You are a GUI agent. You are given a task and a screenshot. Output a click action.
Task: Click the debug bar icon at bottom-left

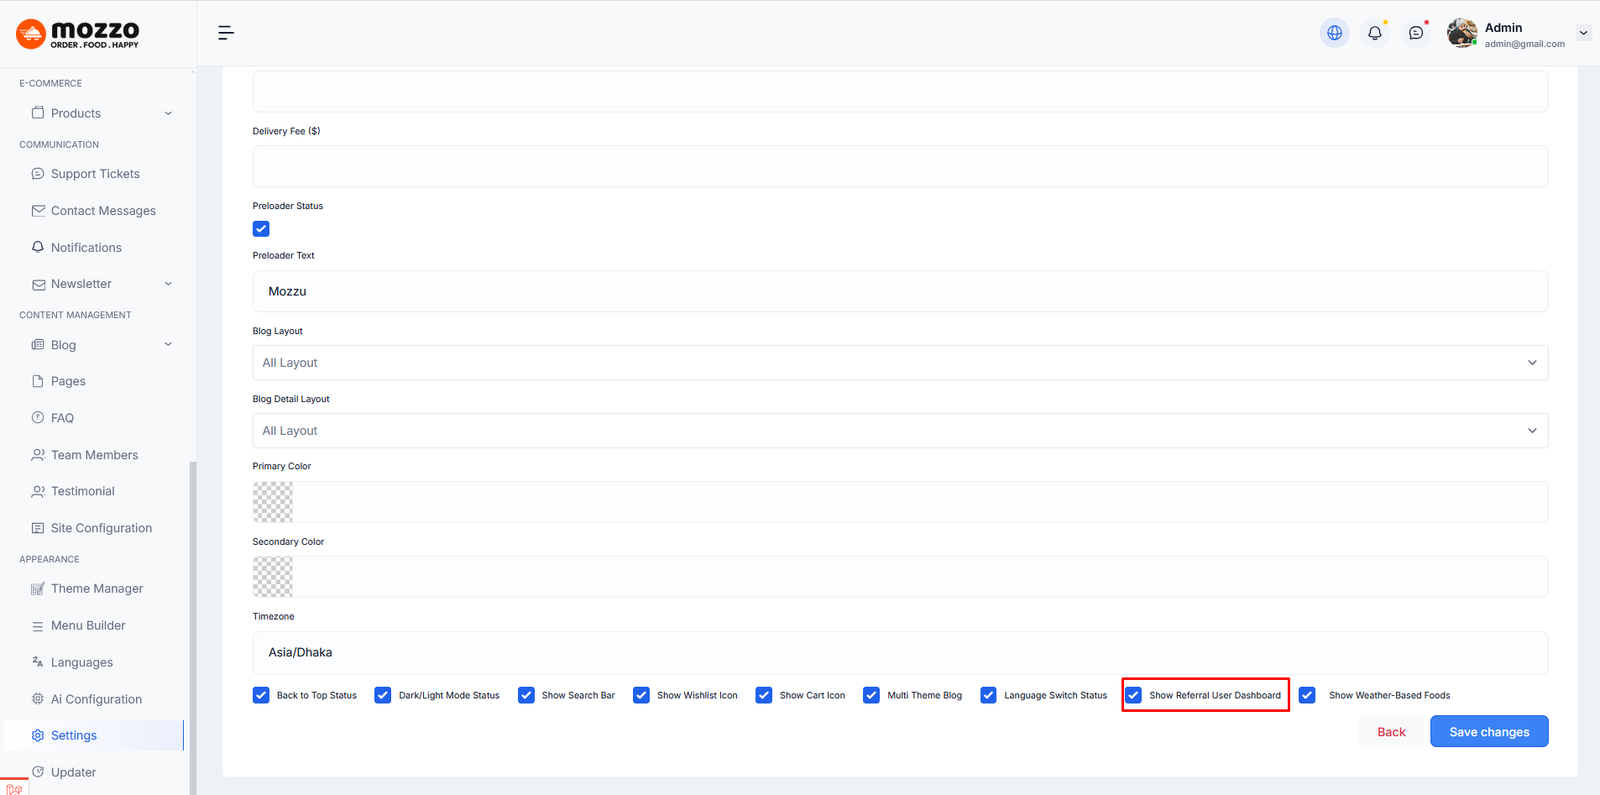[x=14, y=788]
